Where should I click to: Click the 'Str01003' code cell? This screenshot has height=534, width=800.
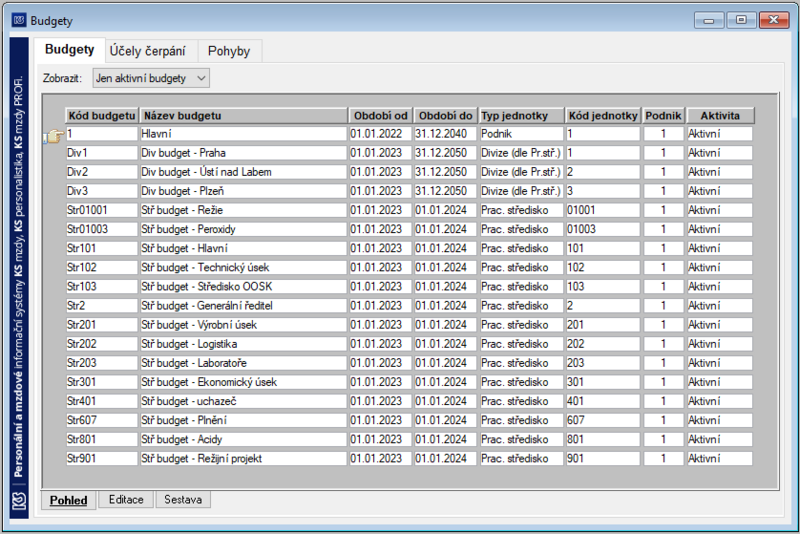(102, 230)
